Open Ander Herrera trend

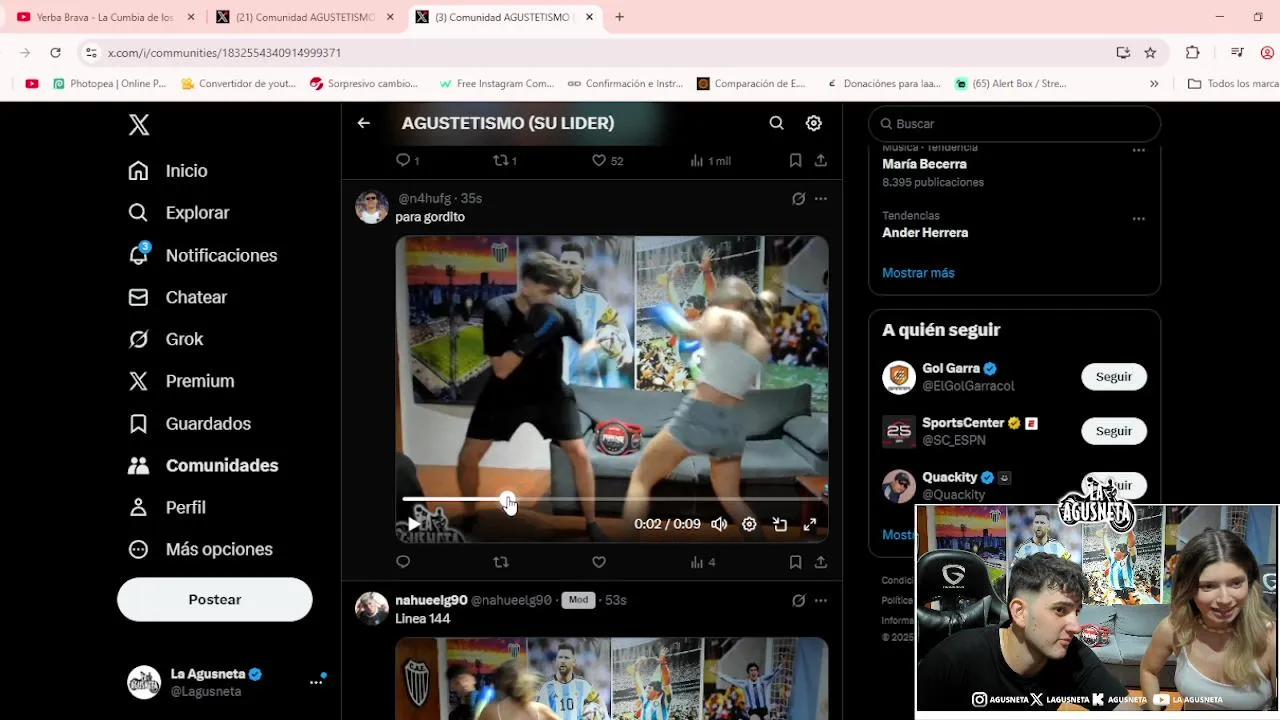925,232
